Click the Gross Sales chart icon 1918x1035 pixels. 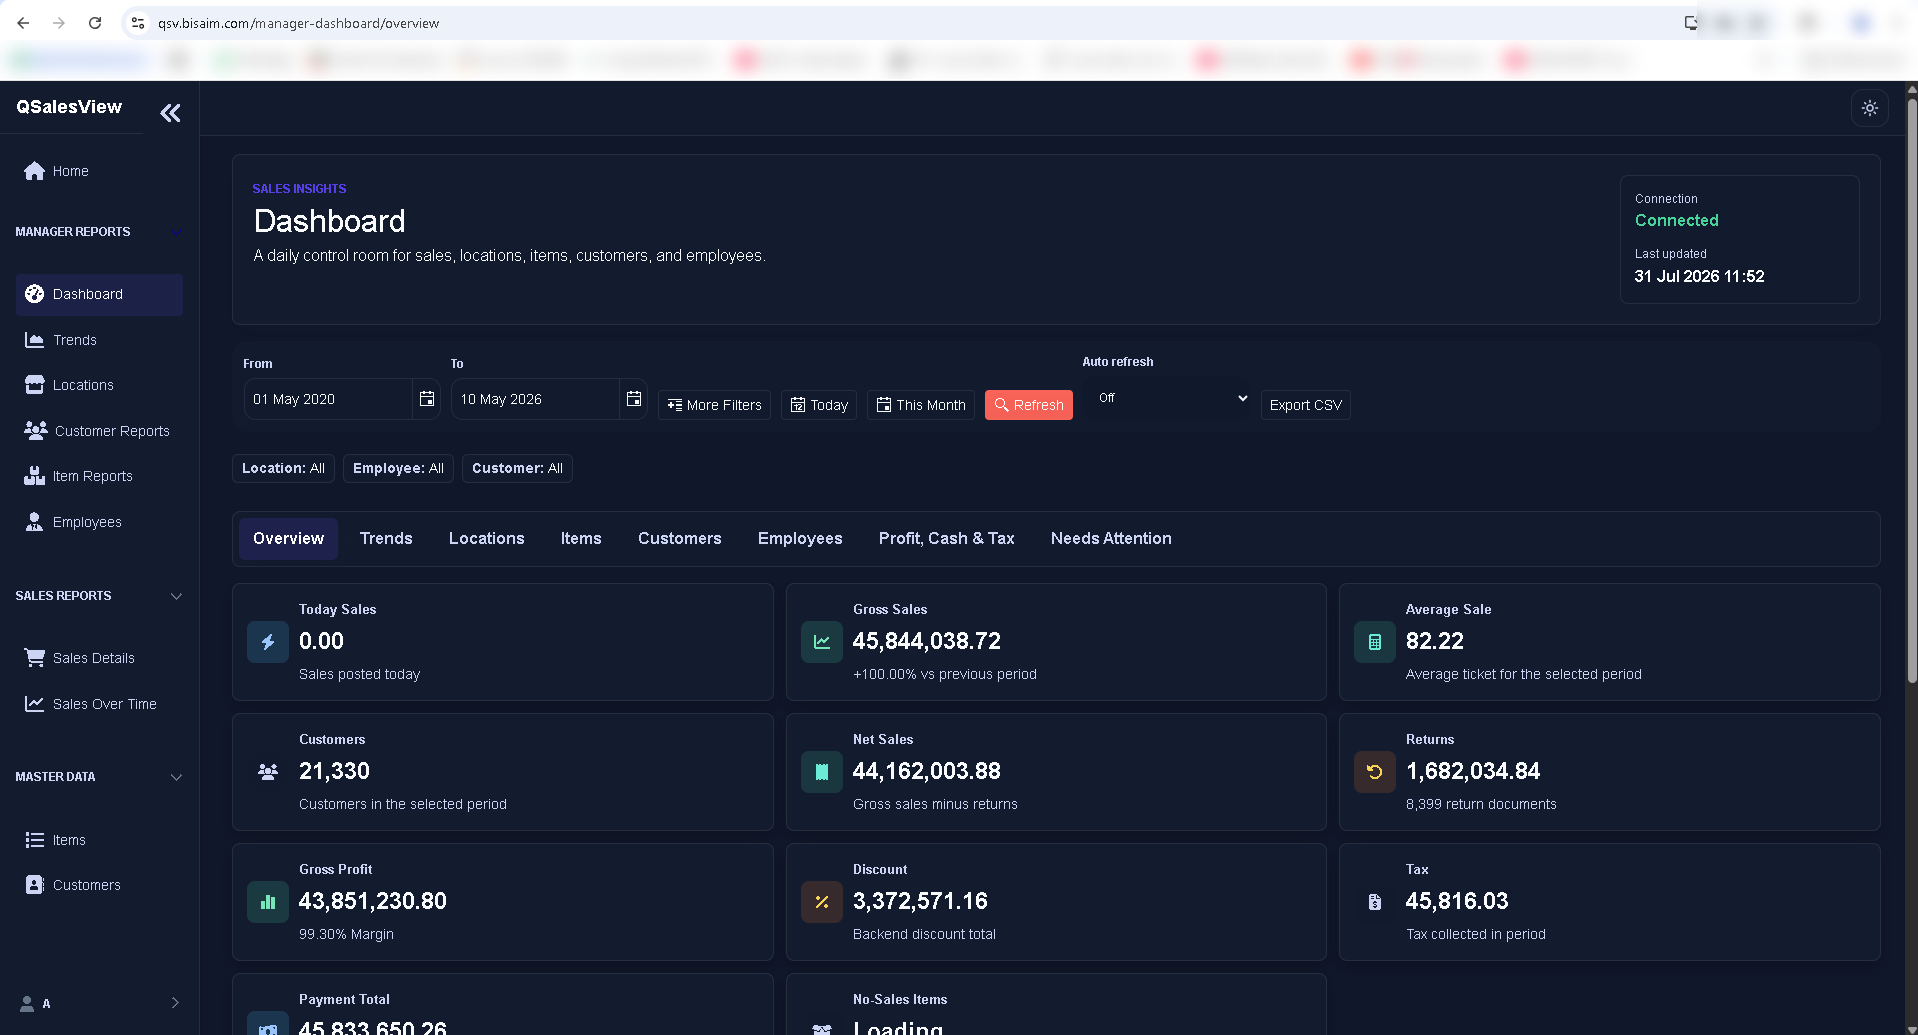point(822,642)
